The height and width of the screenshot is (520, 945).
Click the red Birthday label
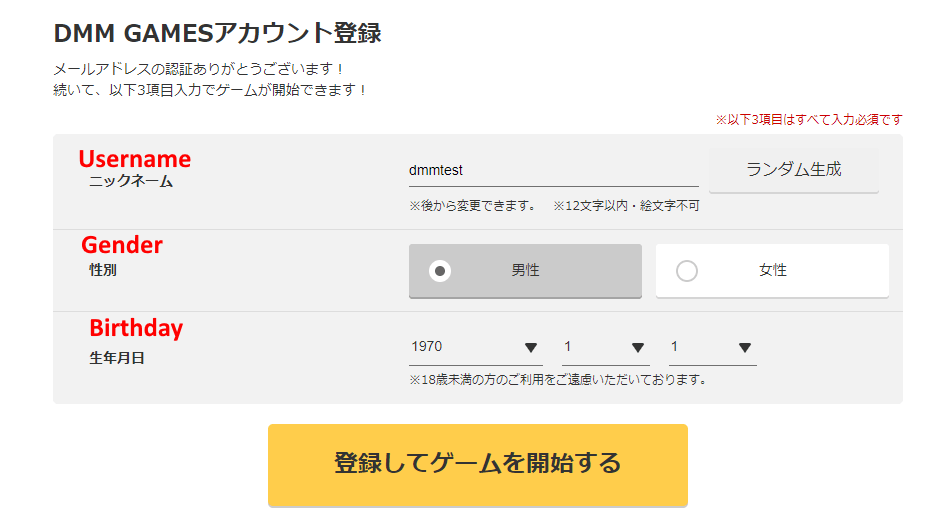coord(136,328)
